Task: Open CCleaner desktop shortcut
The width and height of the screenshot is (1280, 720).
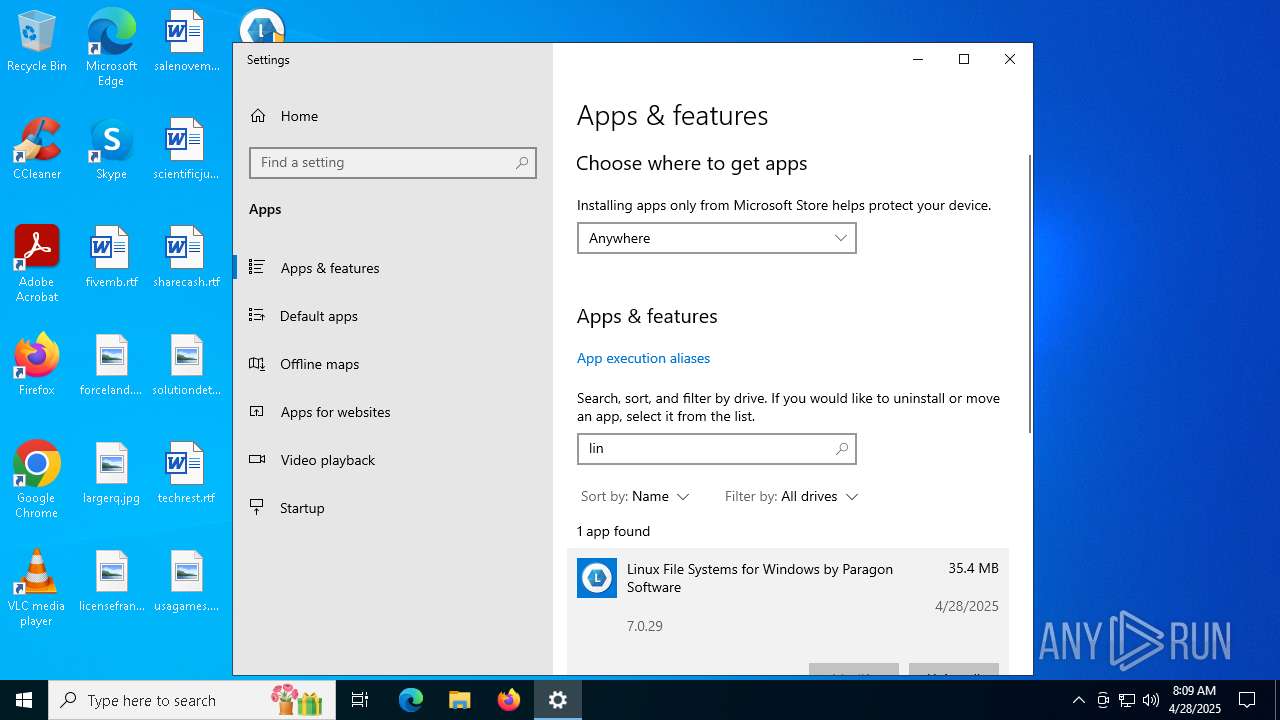Action: click(37, 150)
